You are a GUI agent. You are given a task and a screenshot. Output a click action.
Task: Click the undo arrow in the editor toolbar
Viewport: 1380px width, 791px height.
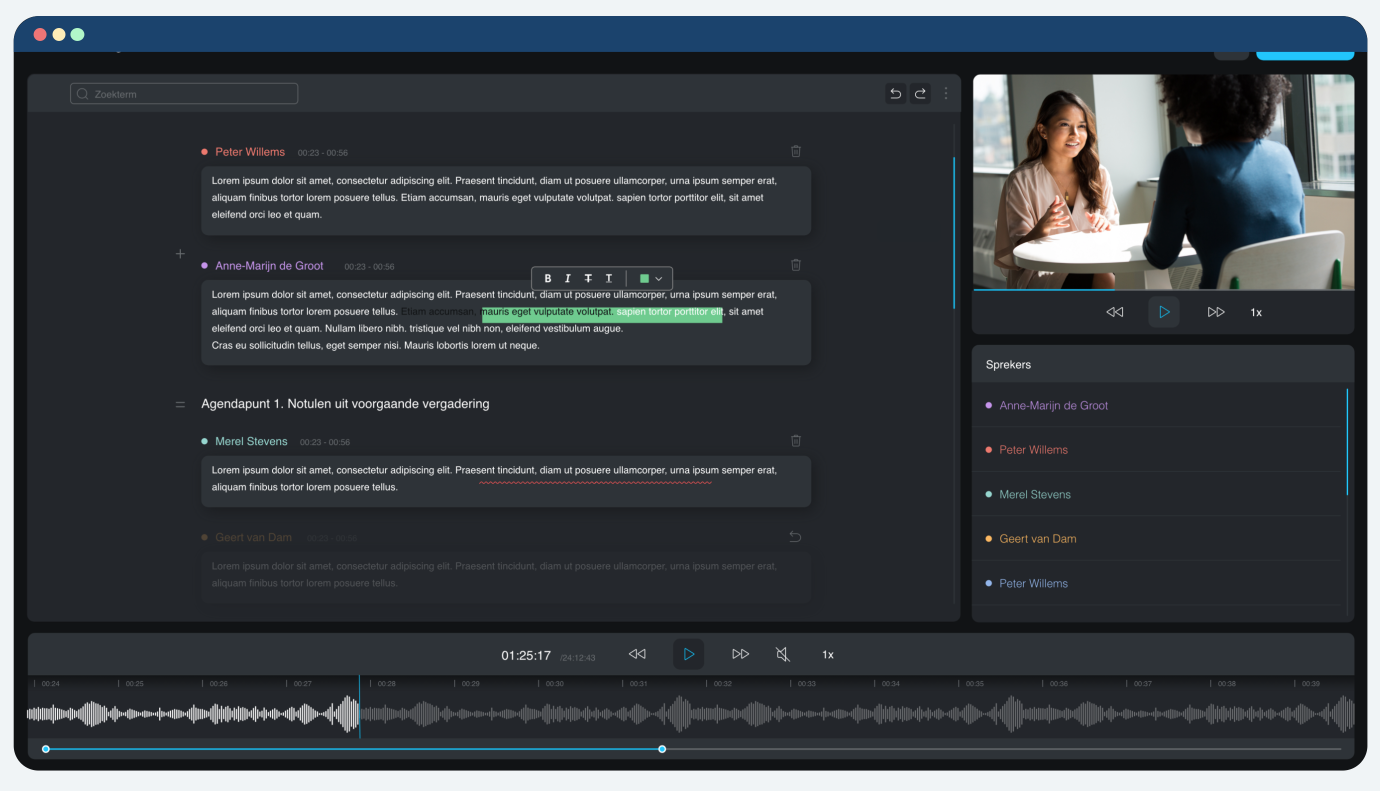pyautogui.click(x=895, y=94)
